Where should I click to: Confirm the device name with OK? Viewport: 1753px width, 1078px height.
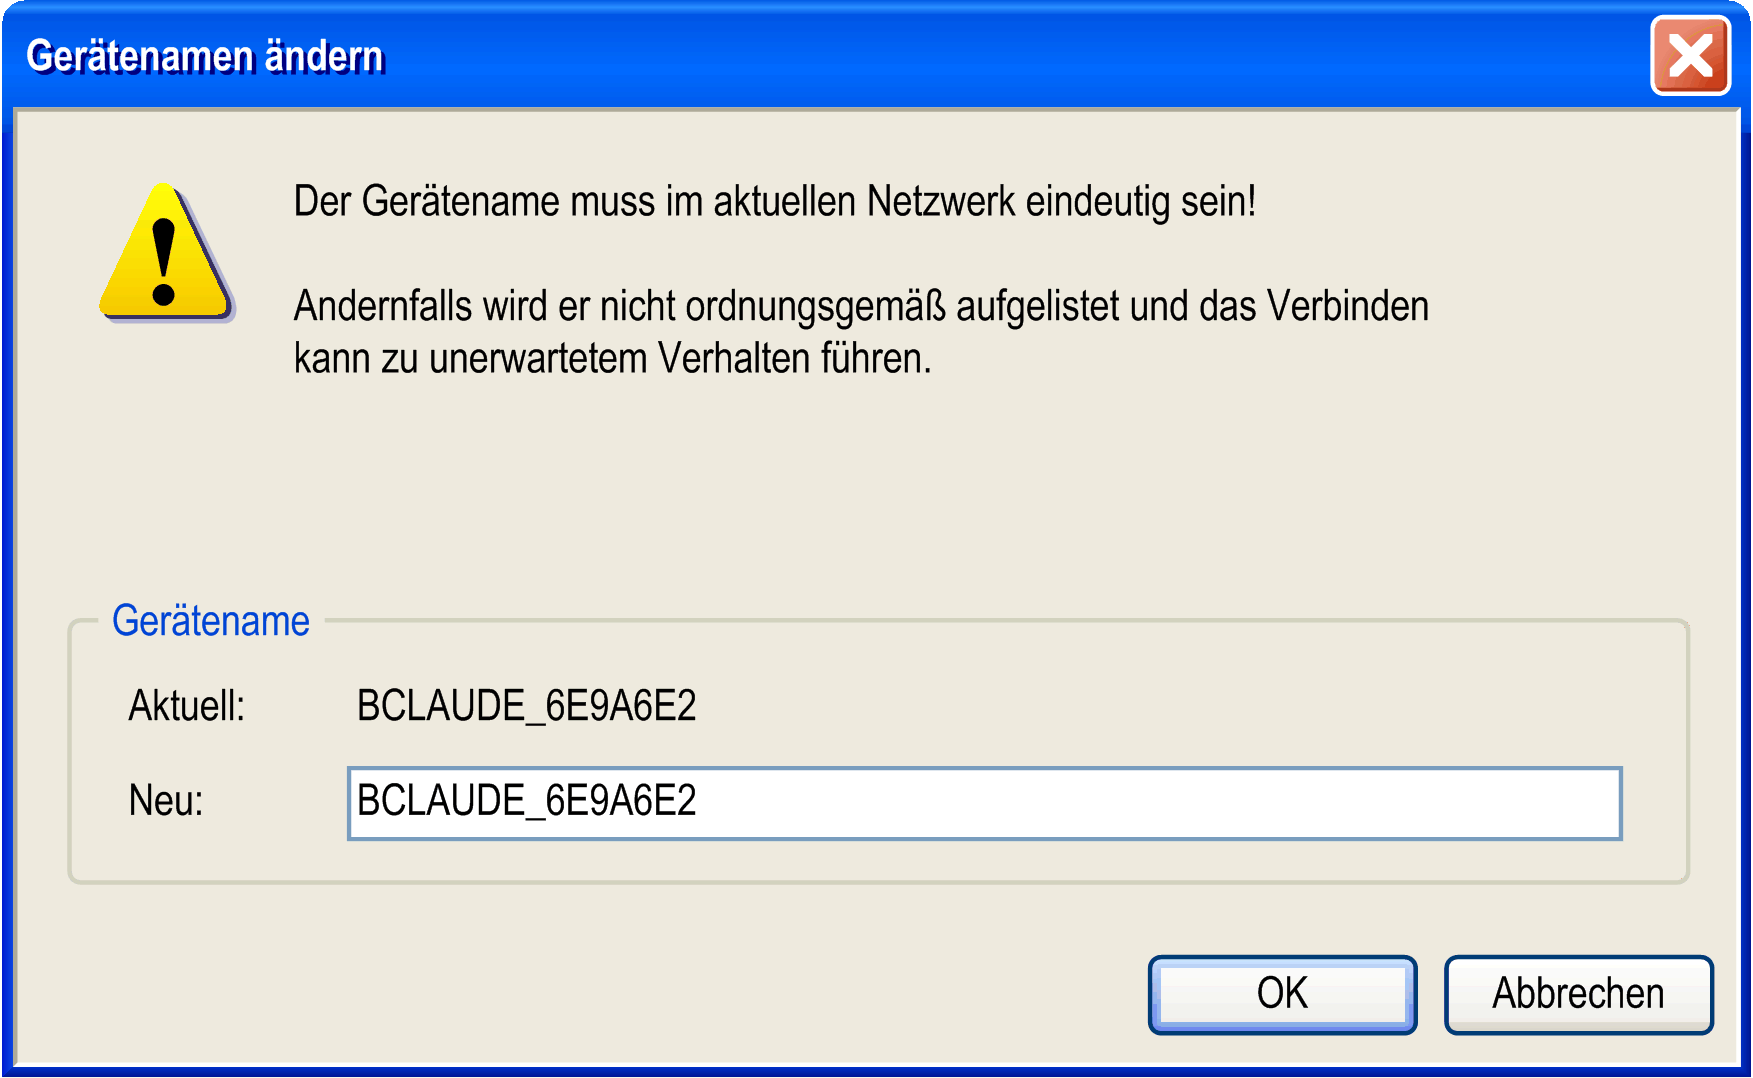point(1282,994)
